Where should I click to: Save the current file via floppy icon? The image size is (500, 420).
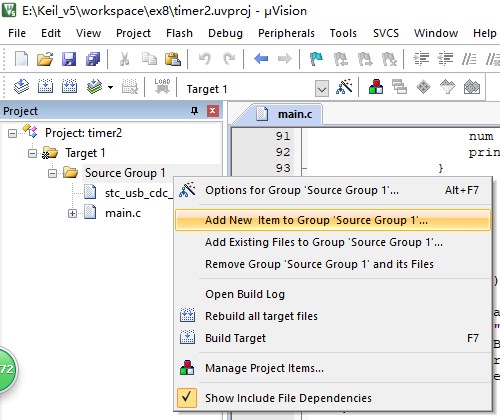pos(69,59)
